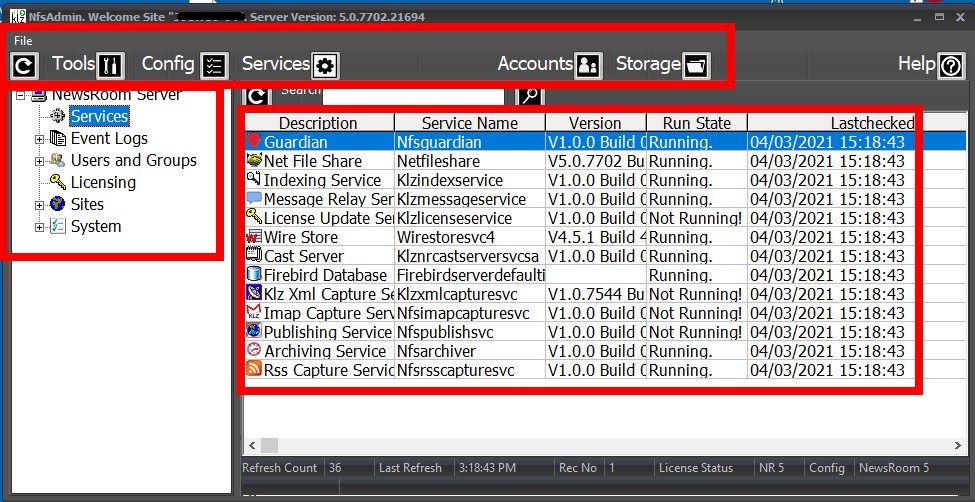The height and width of the screenshot is (502, 975).
Task: Click the Publishing Service globe icon
Action: (254, 331)
